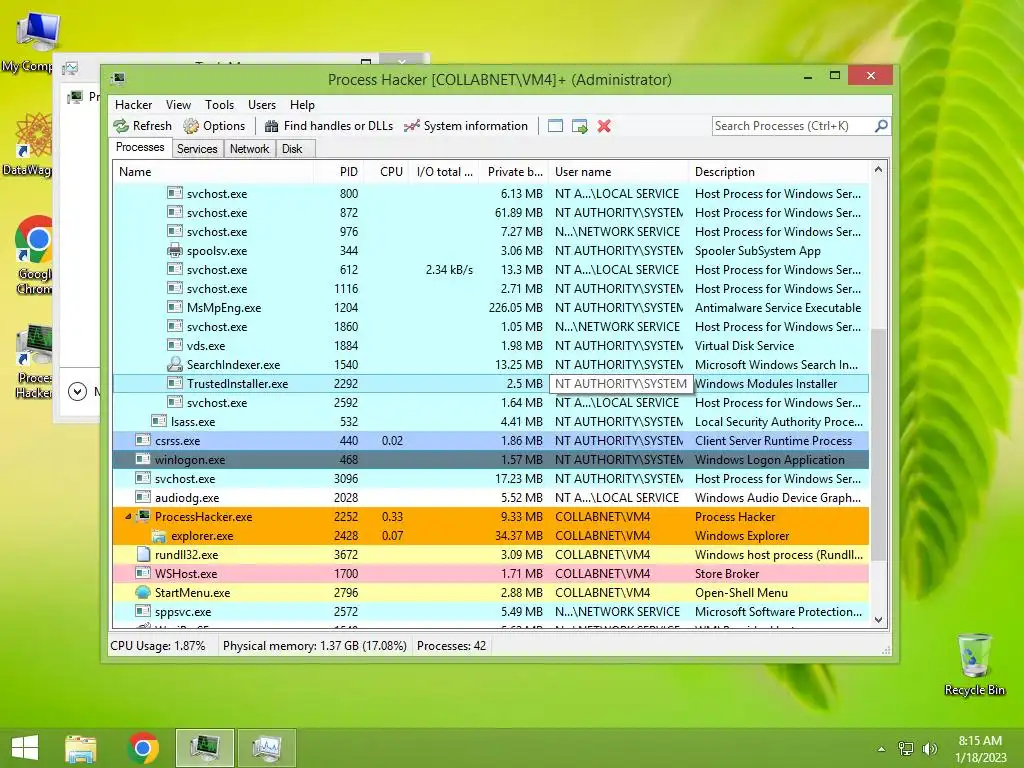Select the sppsvc.exe process

[x=490, y=612]
